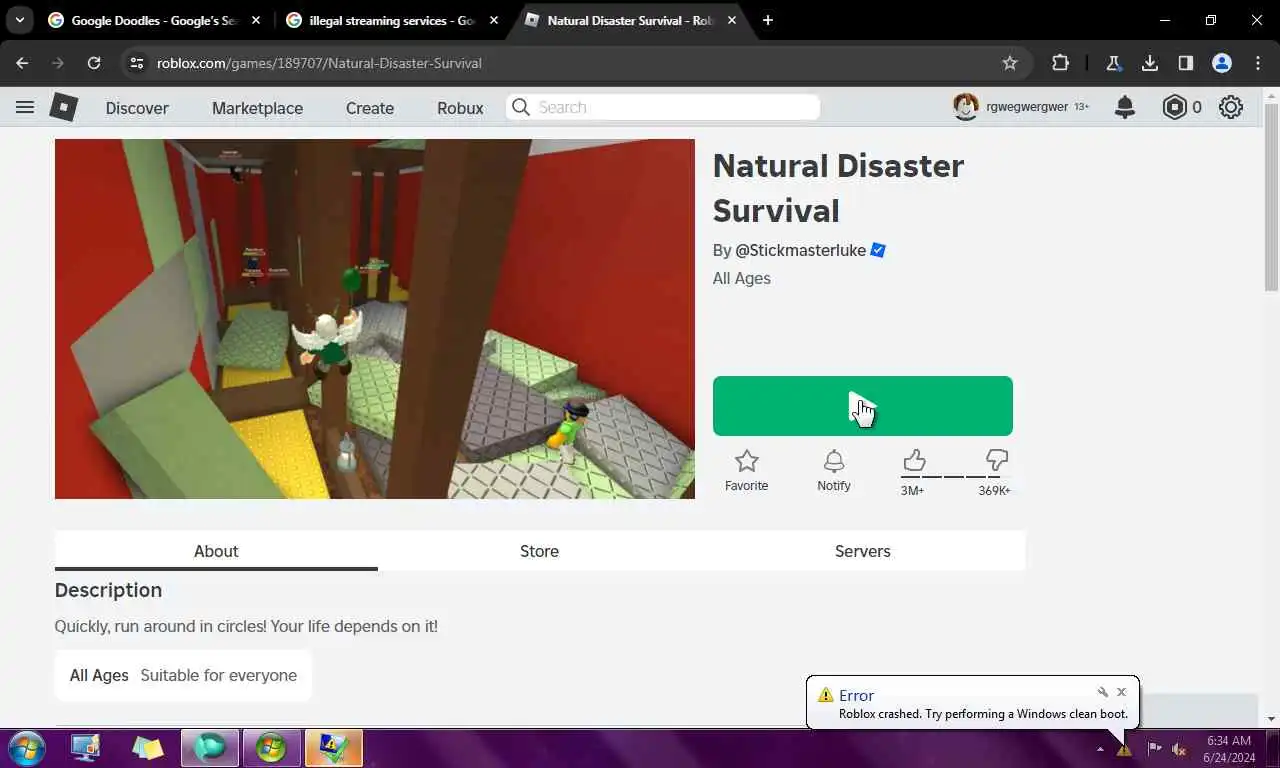
Task: Like the game with thumbs up
Action: tap(914, 460)
